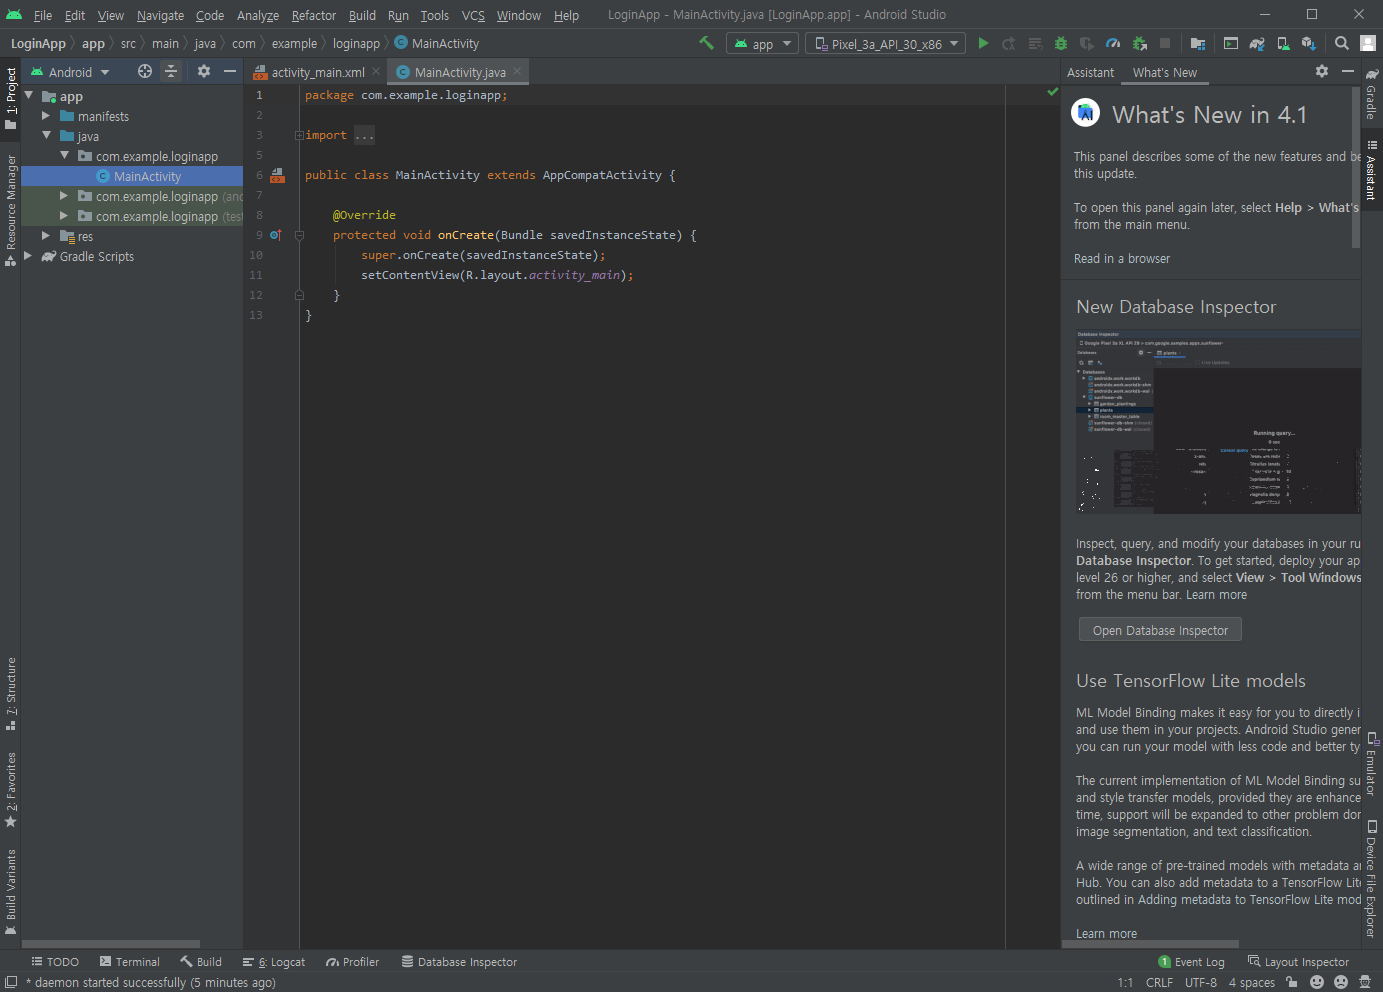Screen dimensions: 1383x992
Task: Click the happy face feedback icon
Action: pos(1317,982)
